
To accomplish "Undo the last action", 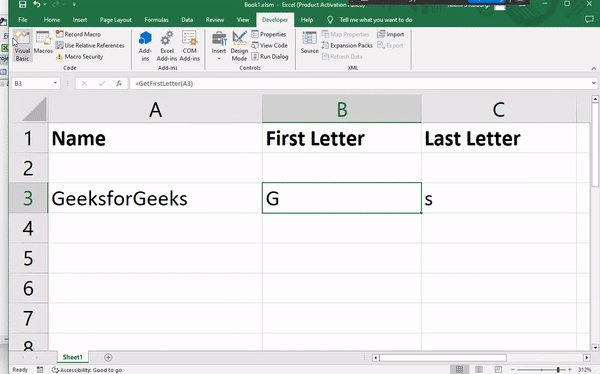I will tap(37, 4).
